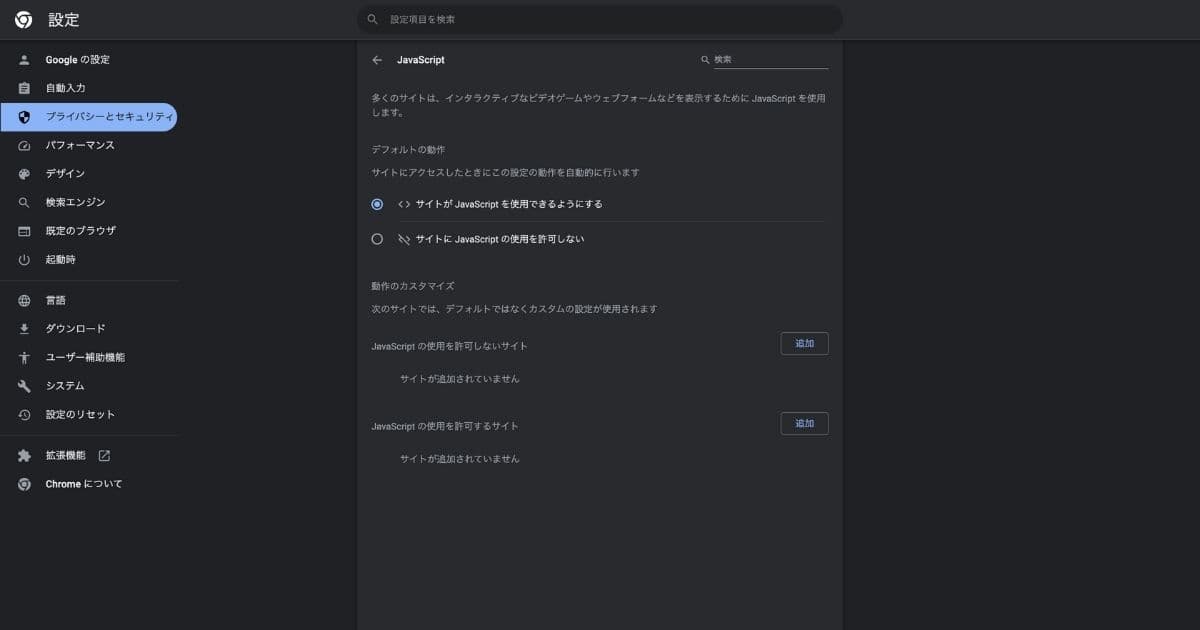Open 言語 settings section
Viewport: 1200px width, 630px height.
89,300
